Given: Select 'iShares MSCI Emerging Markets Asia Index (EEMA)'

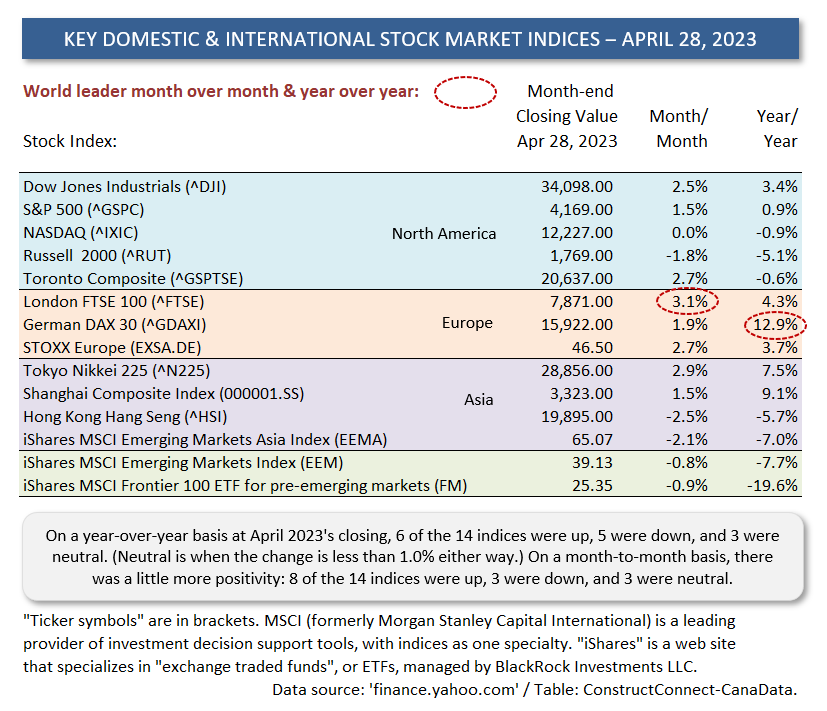Looking at the screenshot, I should point(205,440).
